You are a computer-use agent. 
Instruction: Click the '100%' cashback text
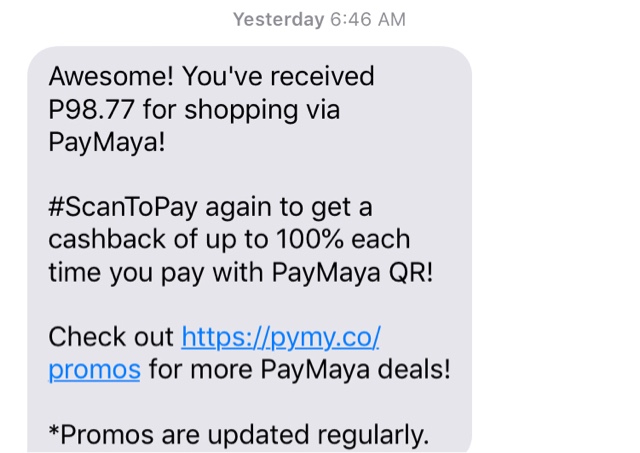coord(310,239)
